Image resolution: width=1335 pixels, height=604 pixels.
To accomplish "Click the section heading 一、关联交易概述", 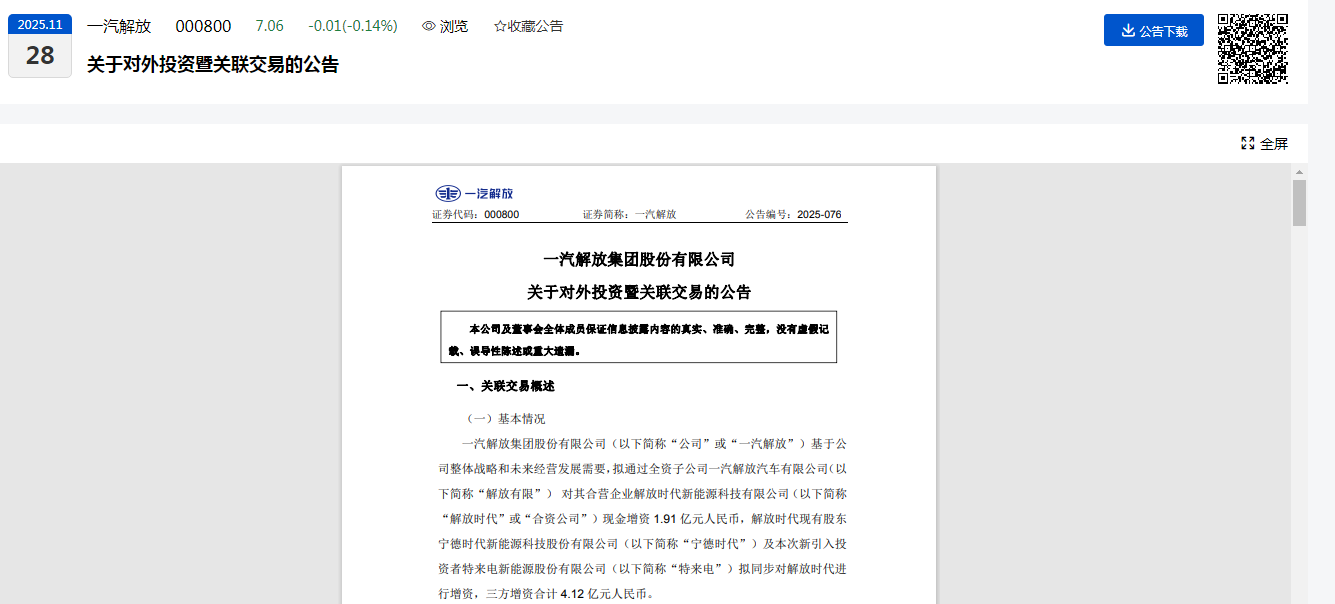I will click(x=505, y=386).
